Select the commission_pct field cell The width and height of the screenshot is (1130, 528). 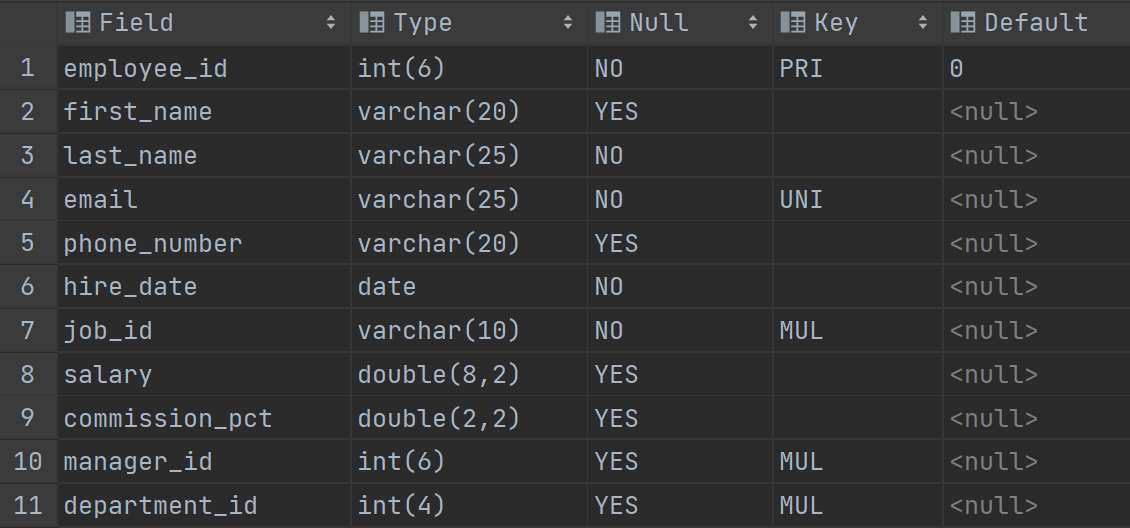click(204, 418)
